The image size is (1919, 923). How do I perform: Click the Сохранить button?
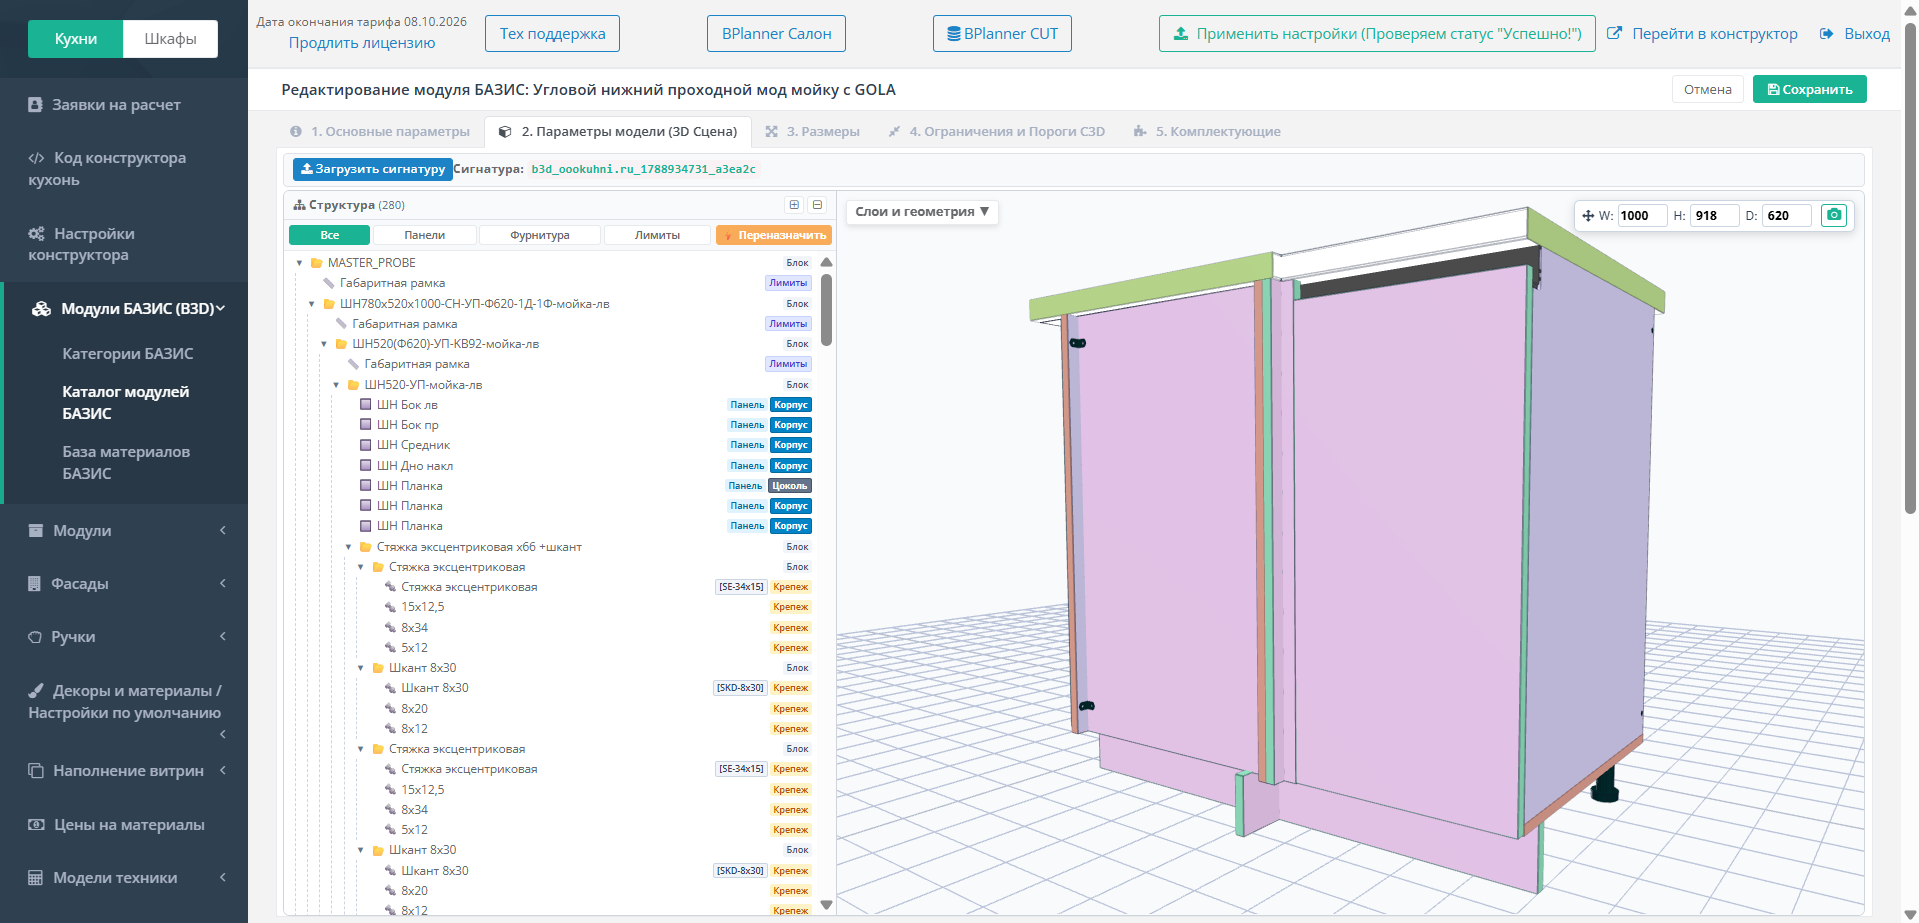1809,89
